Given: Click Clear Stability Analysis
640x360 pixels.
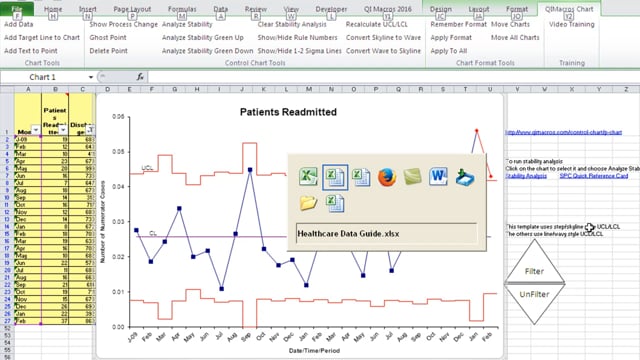Looking at the screenshot, I should 292,24.
